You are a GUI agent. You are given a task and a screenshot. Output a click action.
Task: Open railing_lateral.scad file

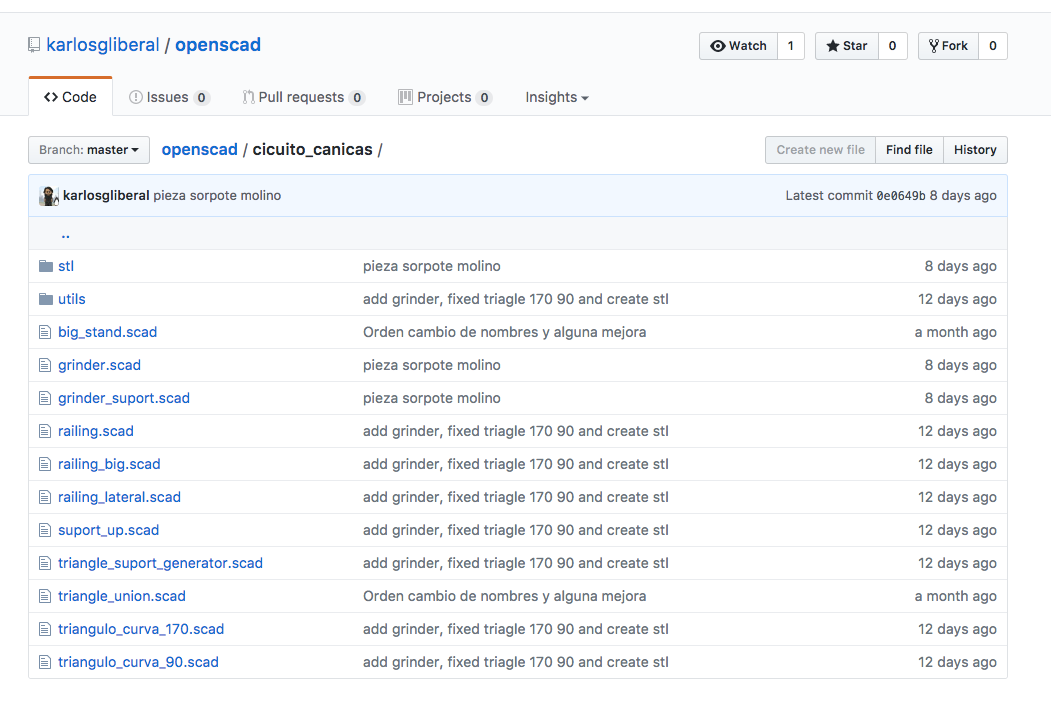click(x=119, y=497)
